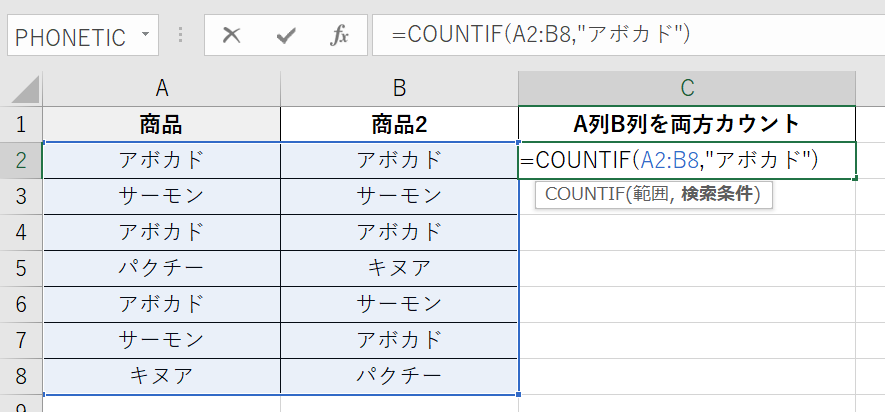Click the formula bar resize dots handle
This screenshot has height=412, width=885.
[181, 36]
